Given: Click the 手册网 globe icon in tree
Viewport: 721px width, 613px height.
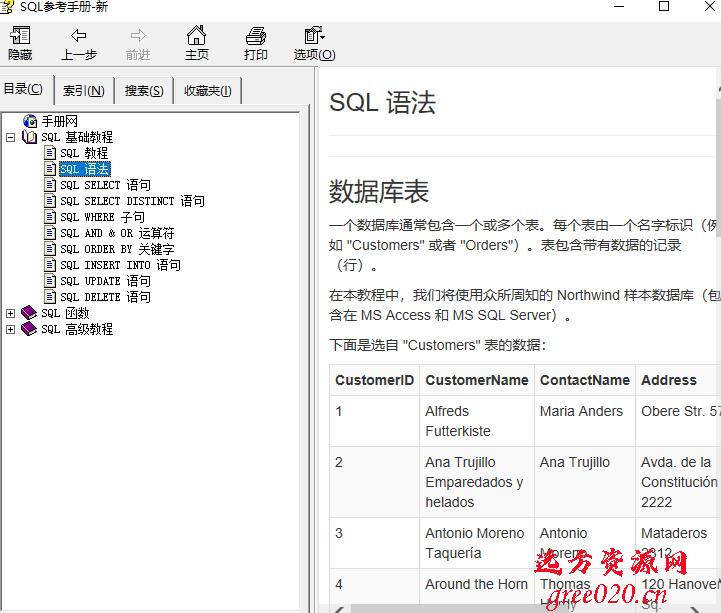Looking at the screenshot, I should point(30,121).
